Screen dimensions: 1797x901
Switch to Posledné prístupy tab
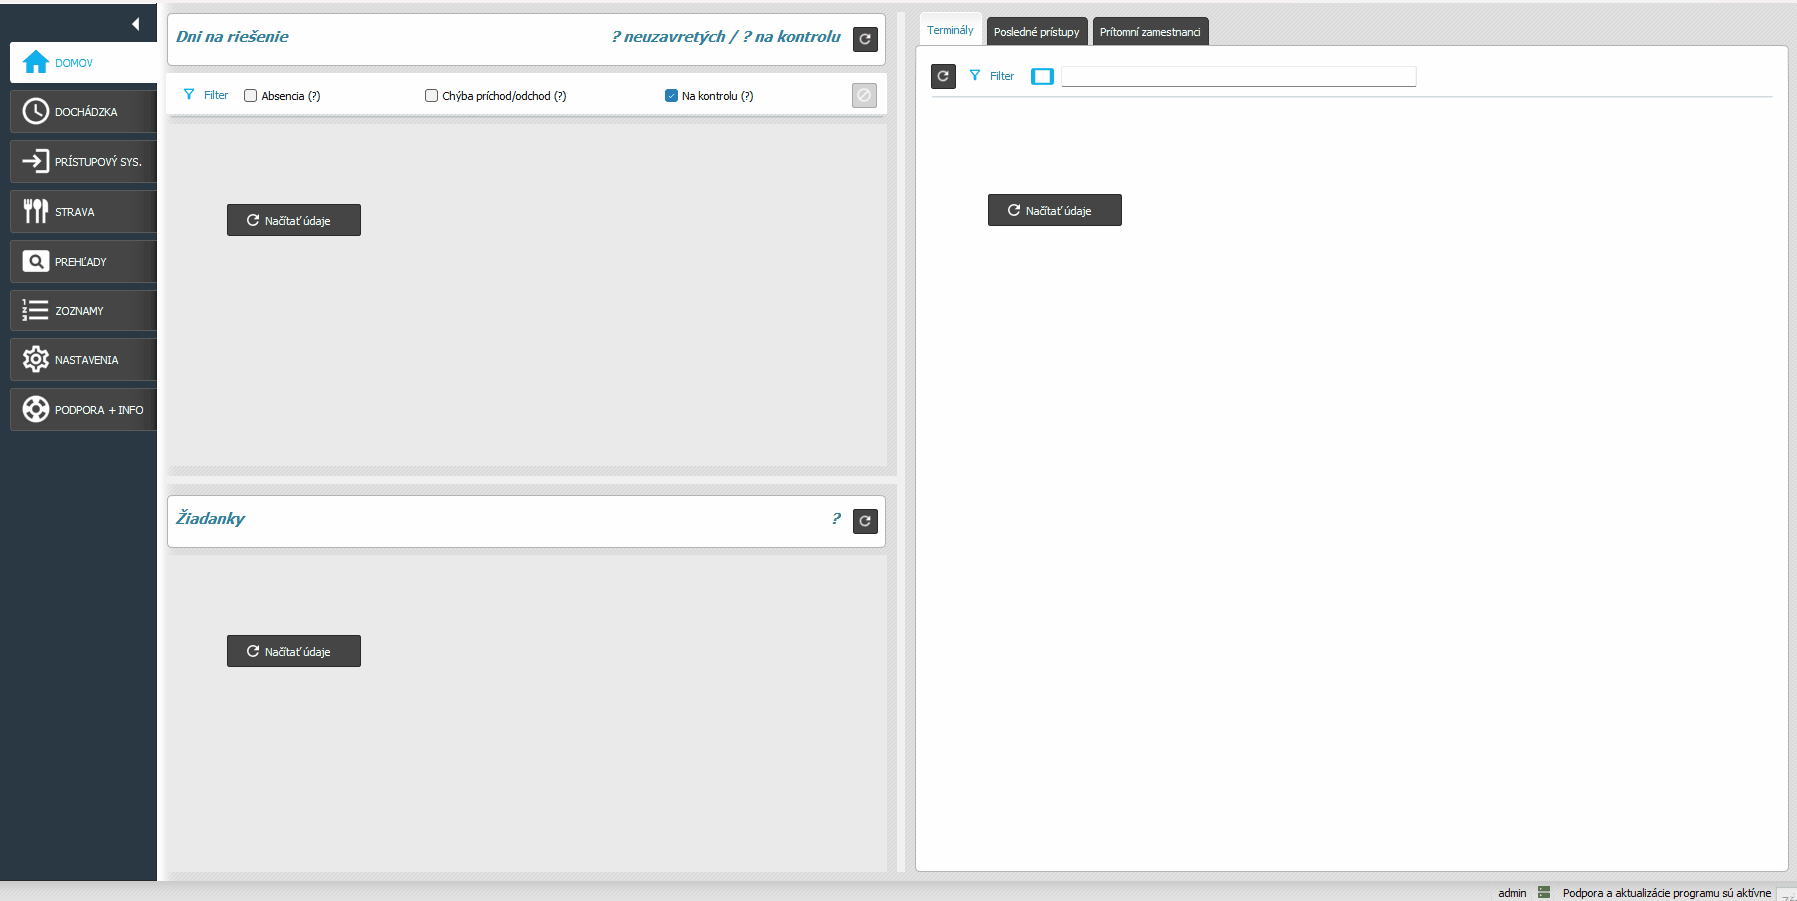[1036, 32]
